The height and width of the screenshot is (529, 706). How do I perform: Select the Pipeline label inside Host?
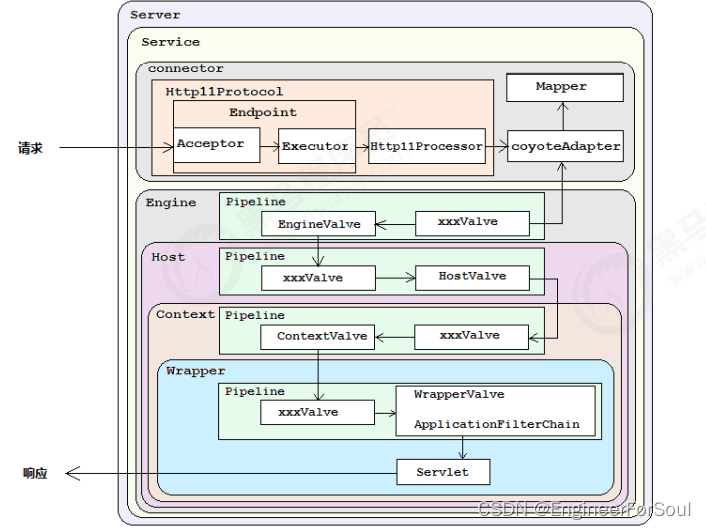pyautogui.click(x=255, y=256)
